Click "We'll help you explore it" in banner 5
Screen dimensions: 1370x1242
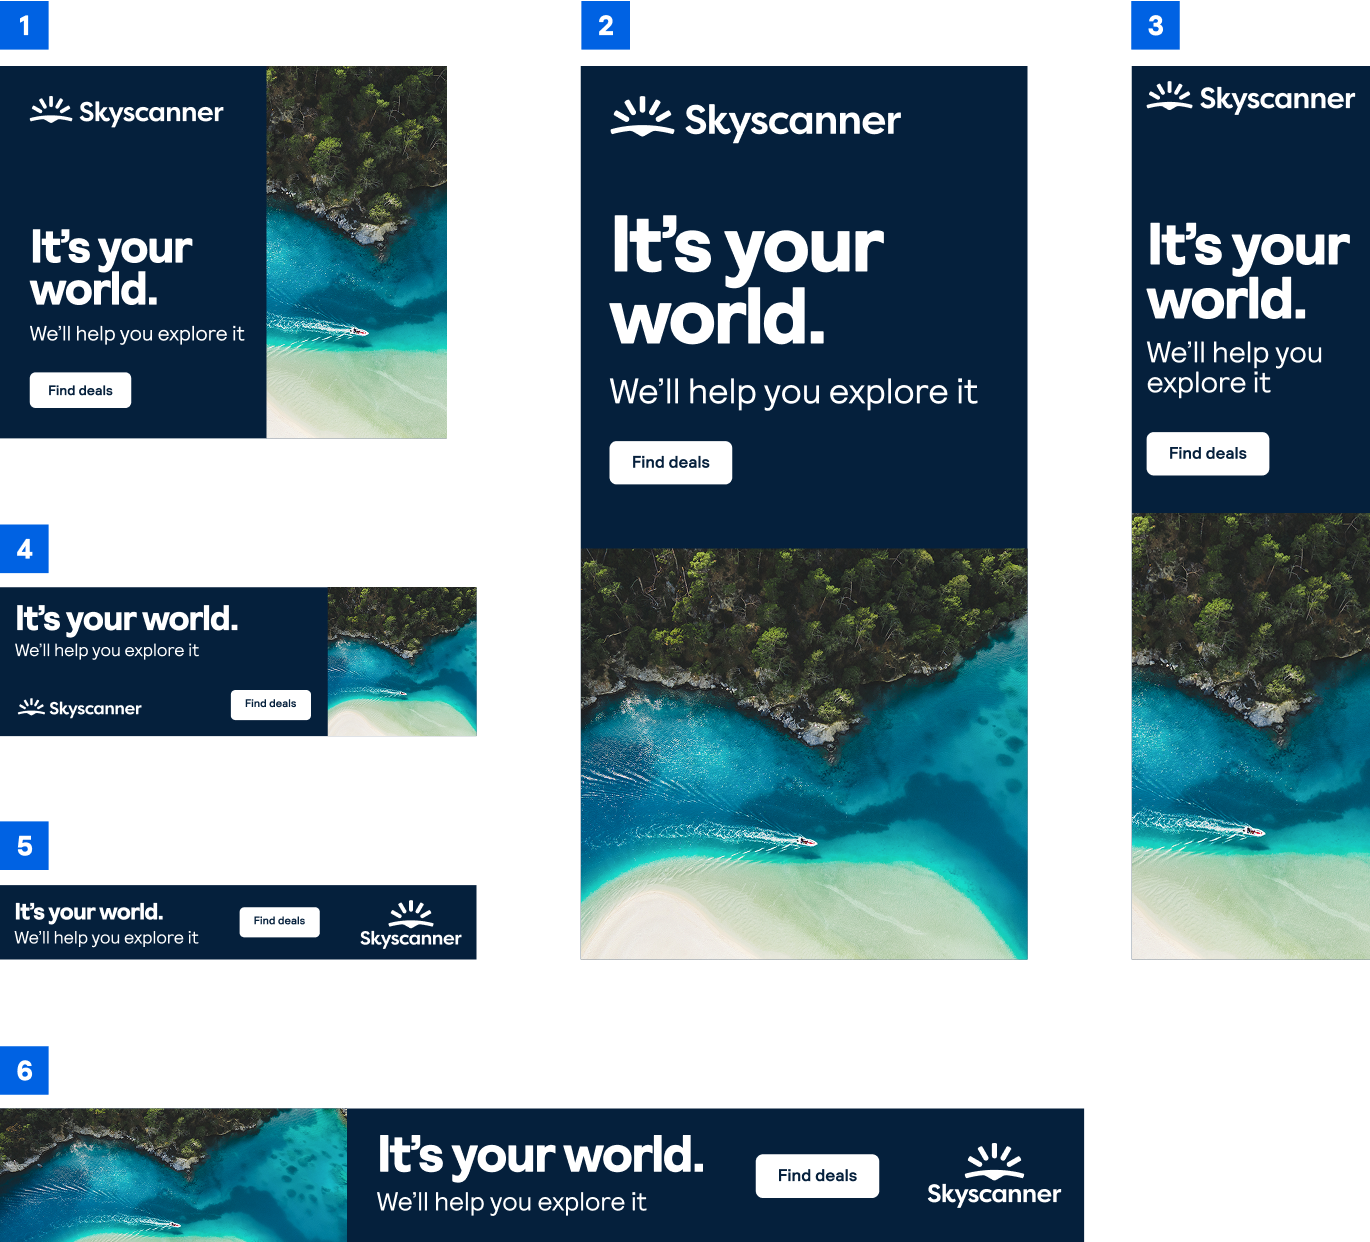click(x=106, y=938)
